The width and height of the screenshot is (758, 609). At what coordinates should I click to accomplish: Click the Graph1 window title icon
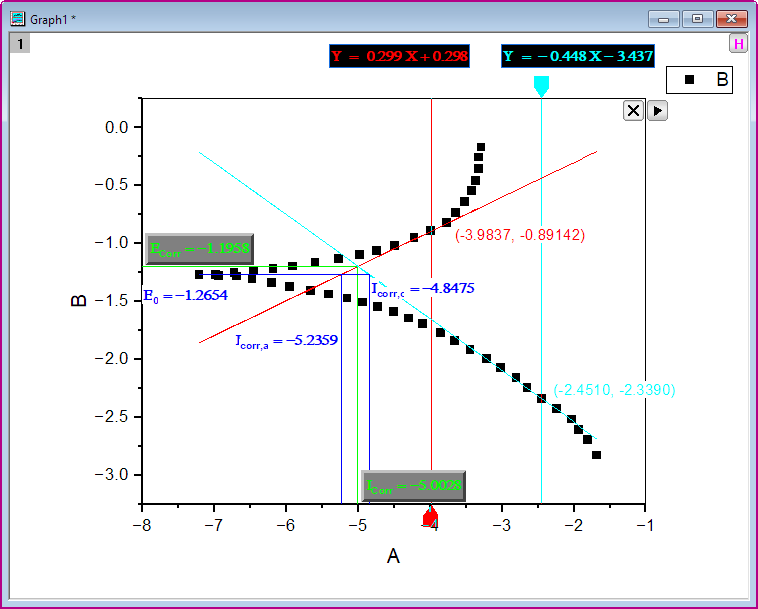click(x=18, y=18)
